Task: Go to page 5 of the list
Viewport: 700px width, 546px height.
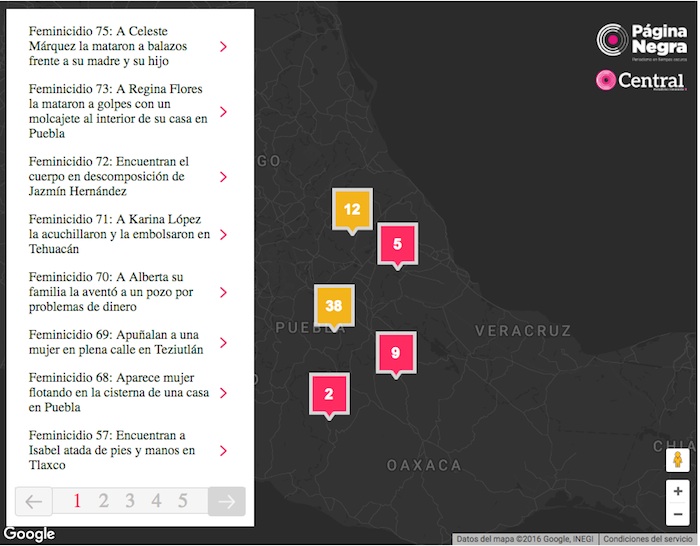Action: click(183, 501)
